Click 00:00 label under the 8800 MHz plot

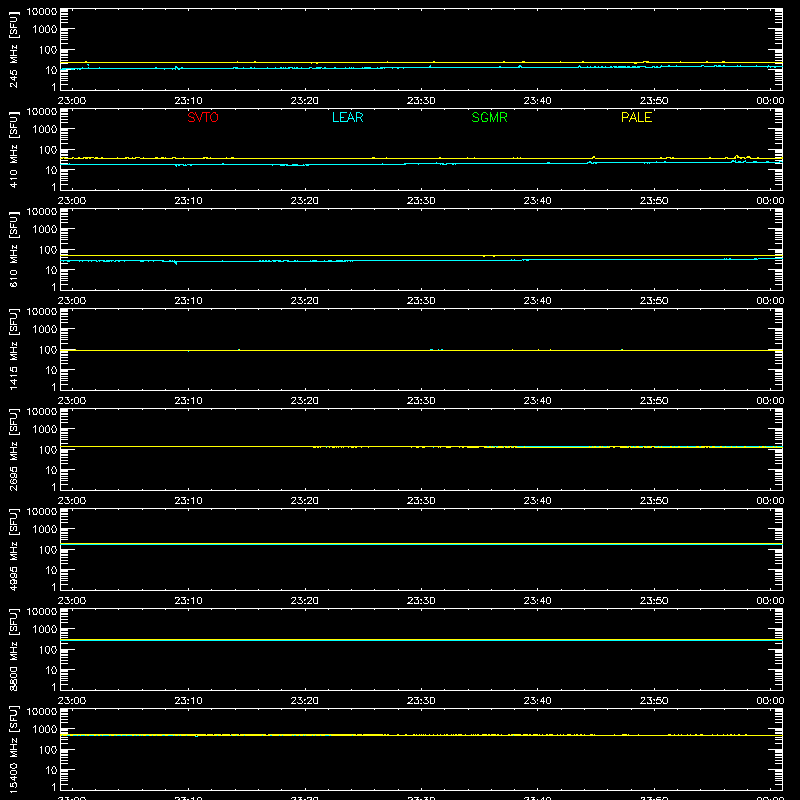(770, 701)
